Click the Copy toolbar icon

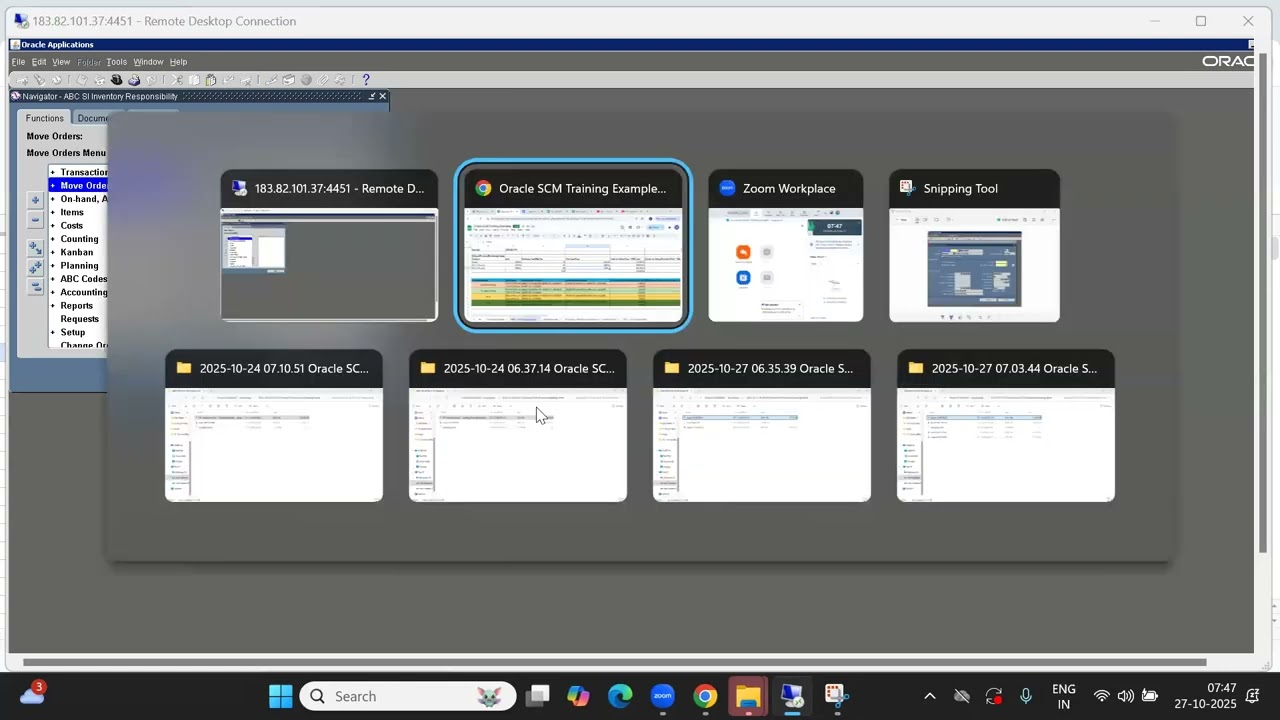194,80
